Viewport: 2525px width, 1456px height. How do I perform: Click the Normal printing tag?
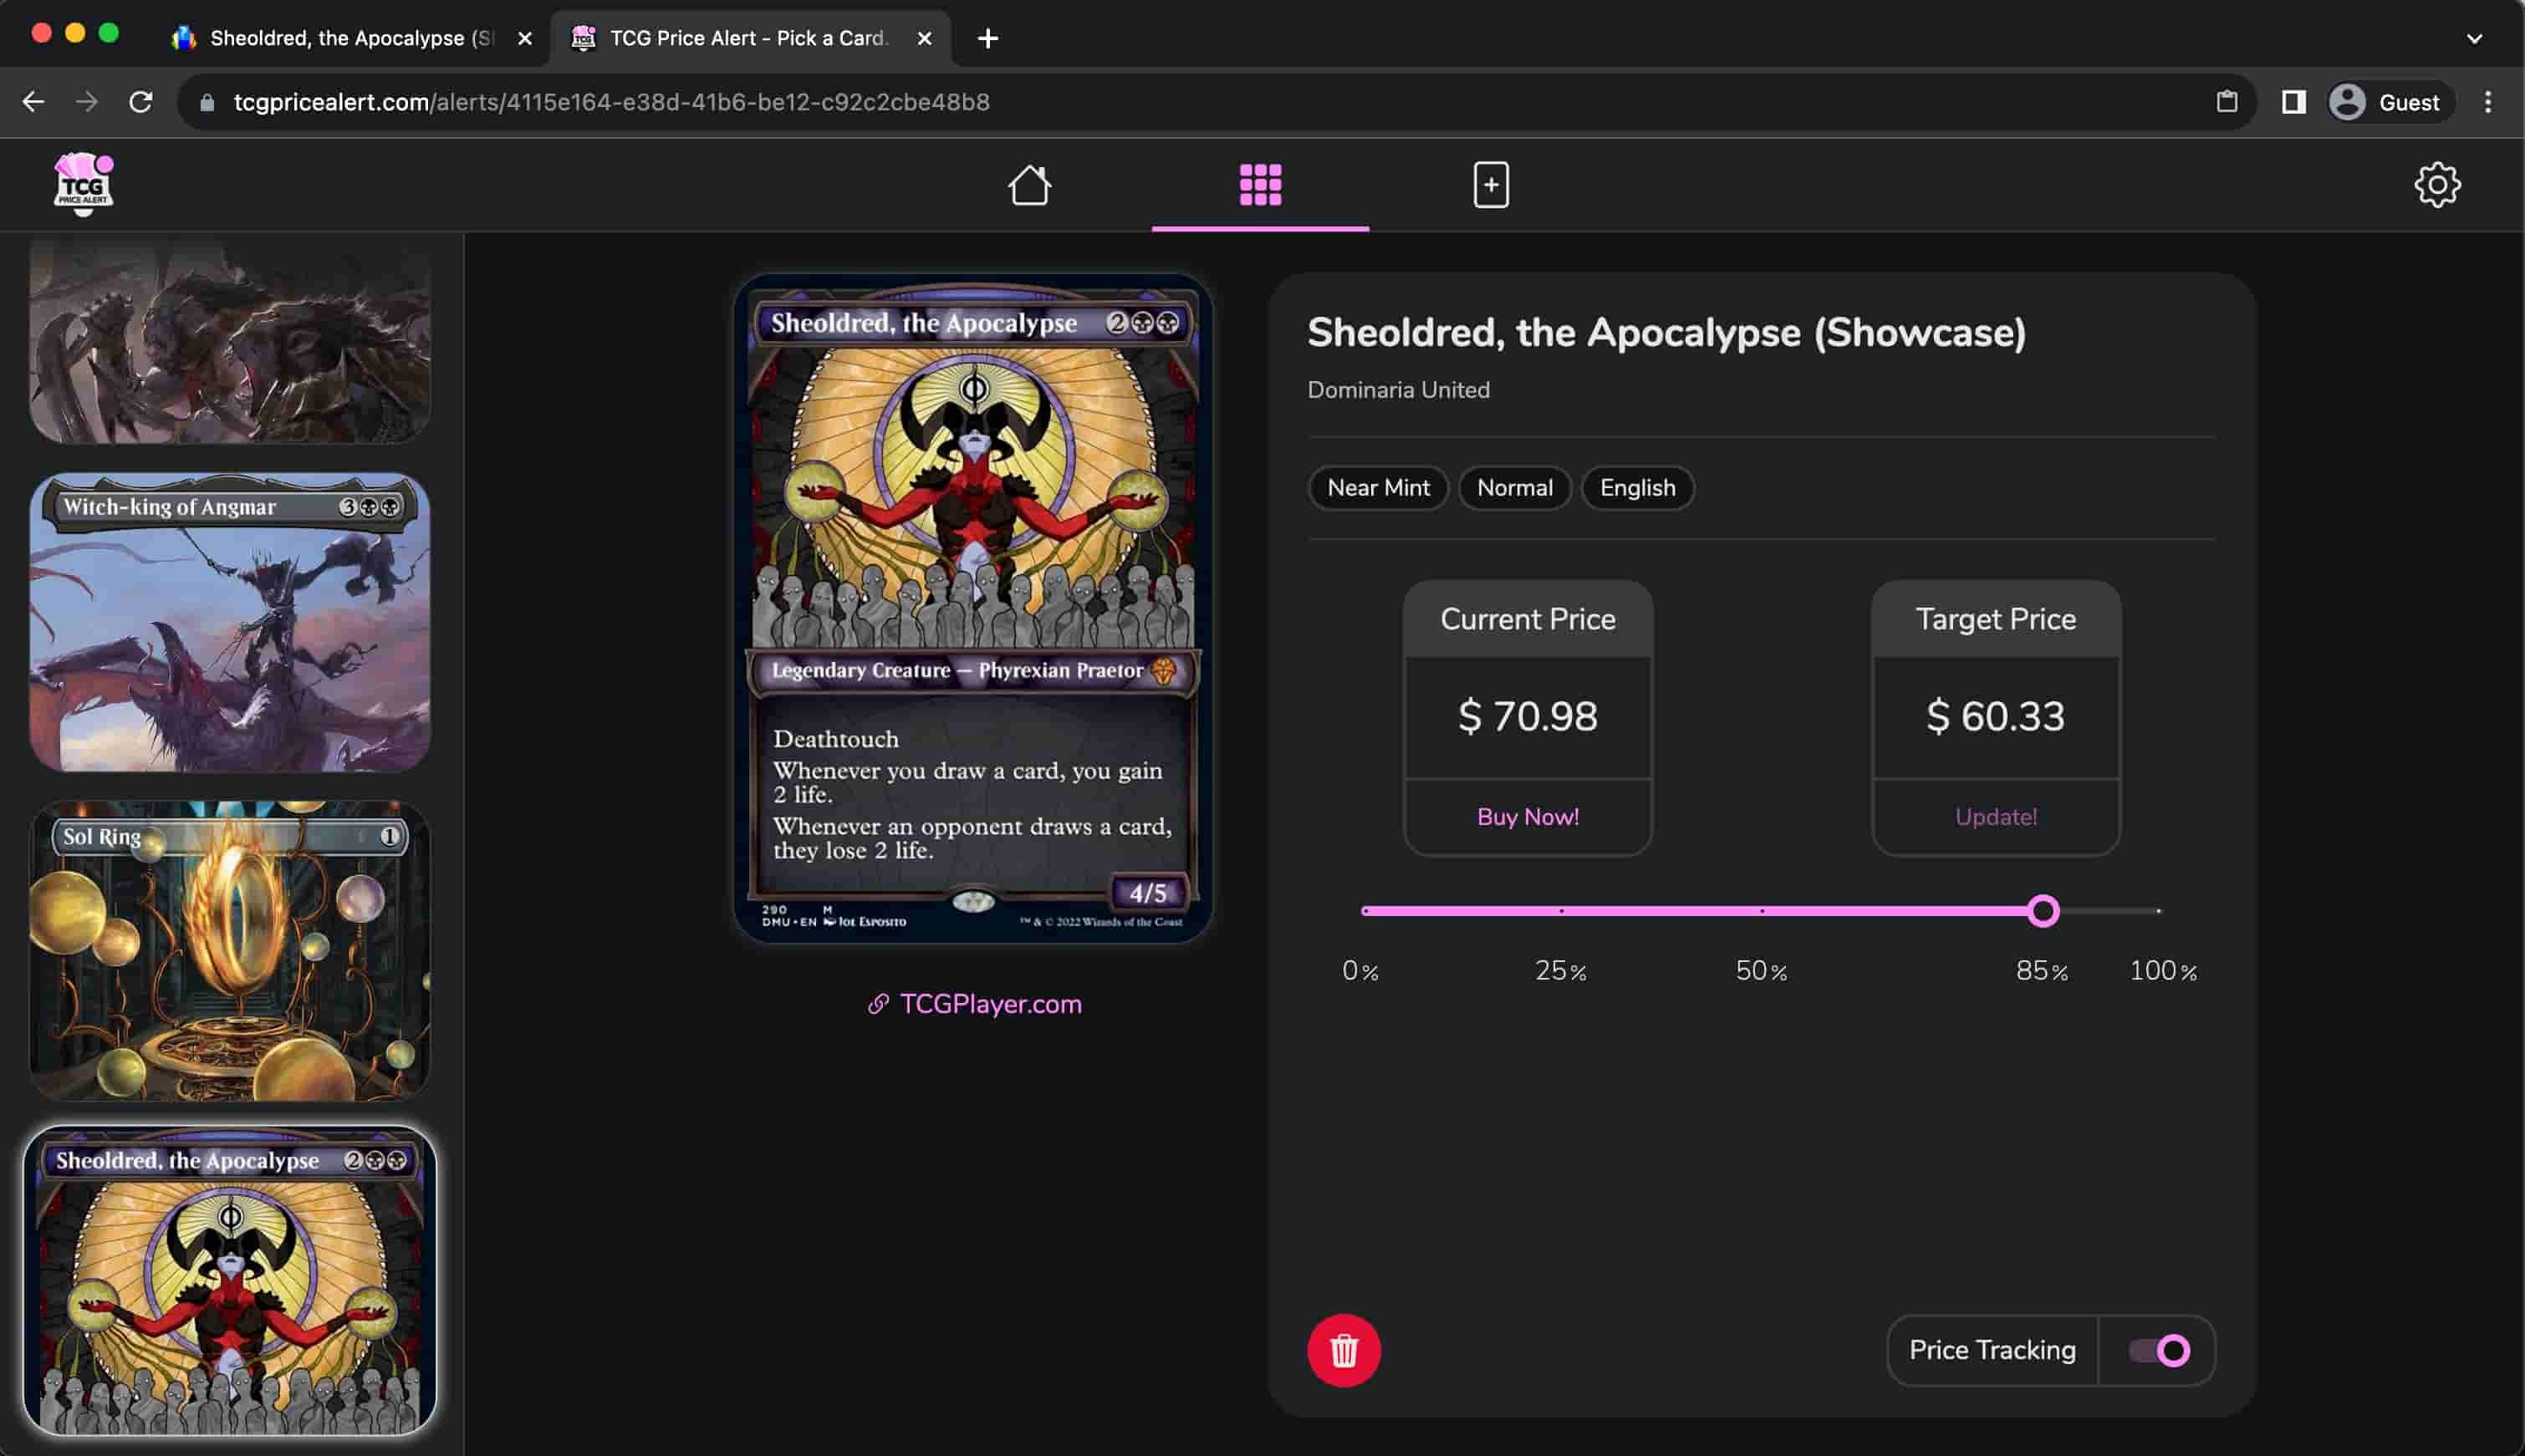(1514, 488)
